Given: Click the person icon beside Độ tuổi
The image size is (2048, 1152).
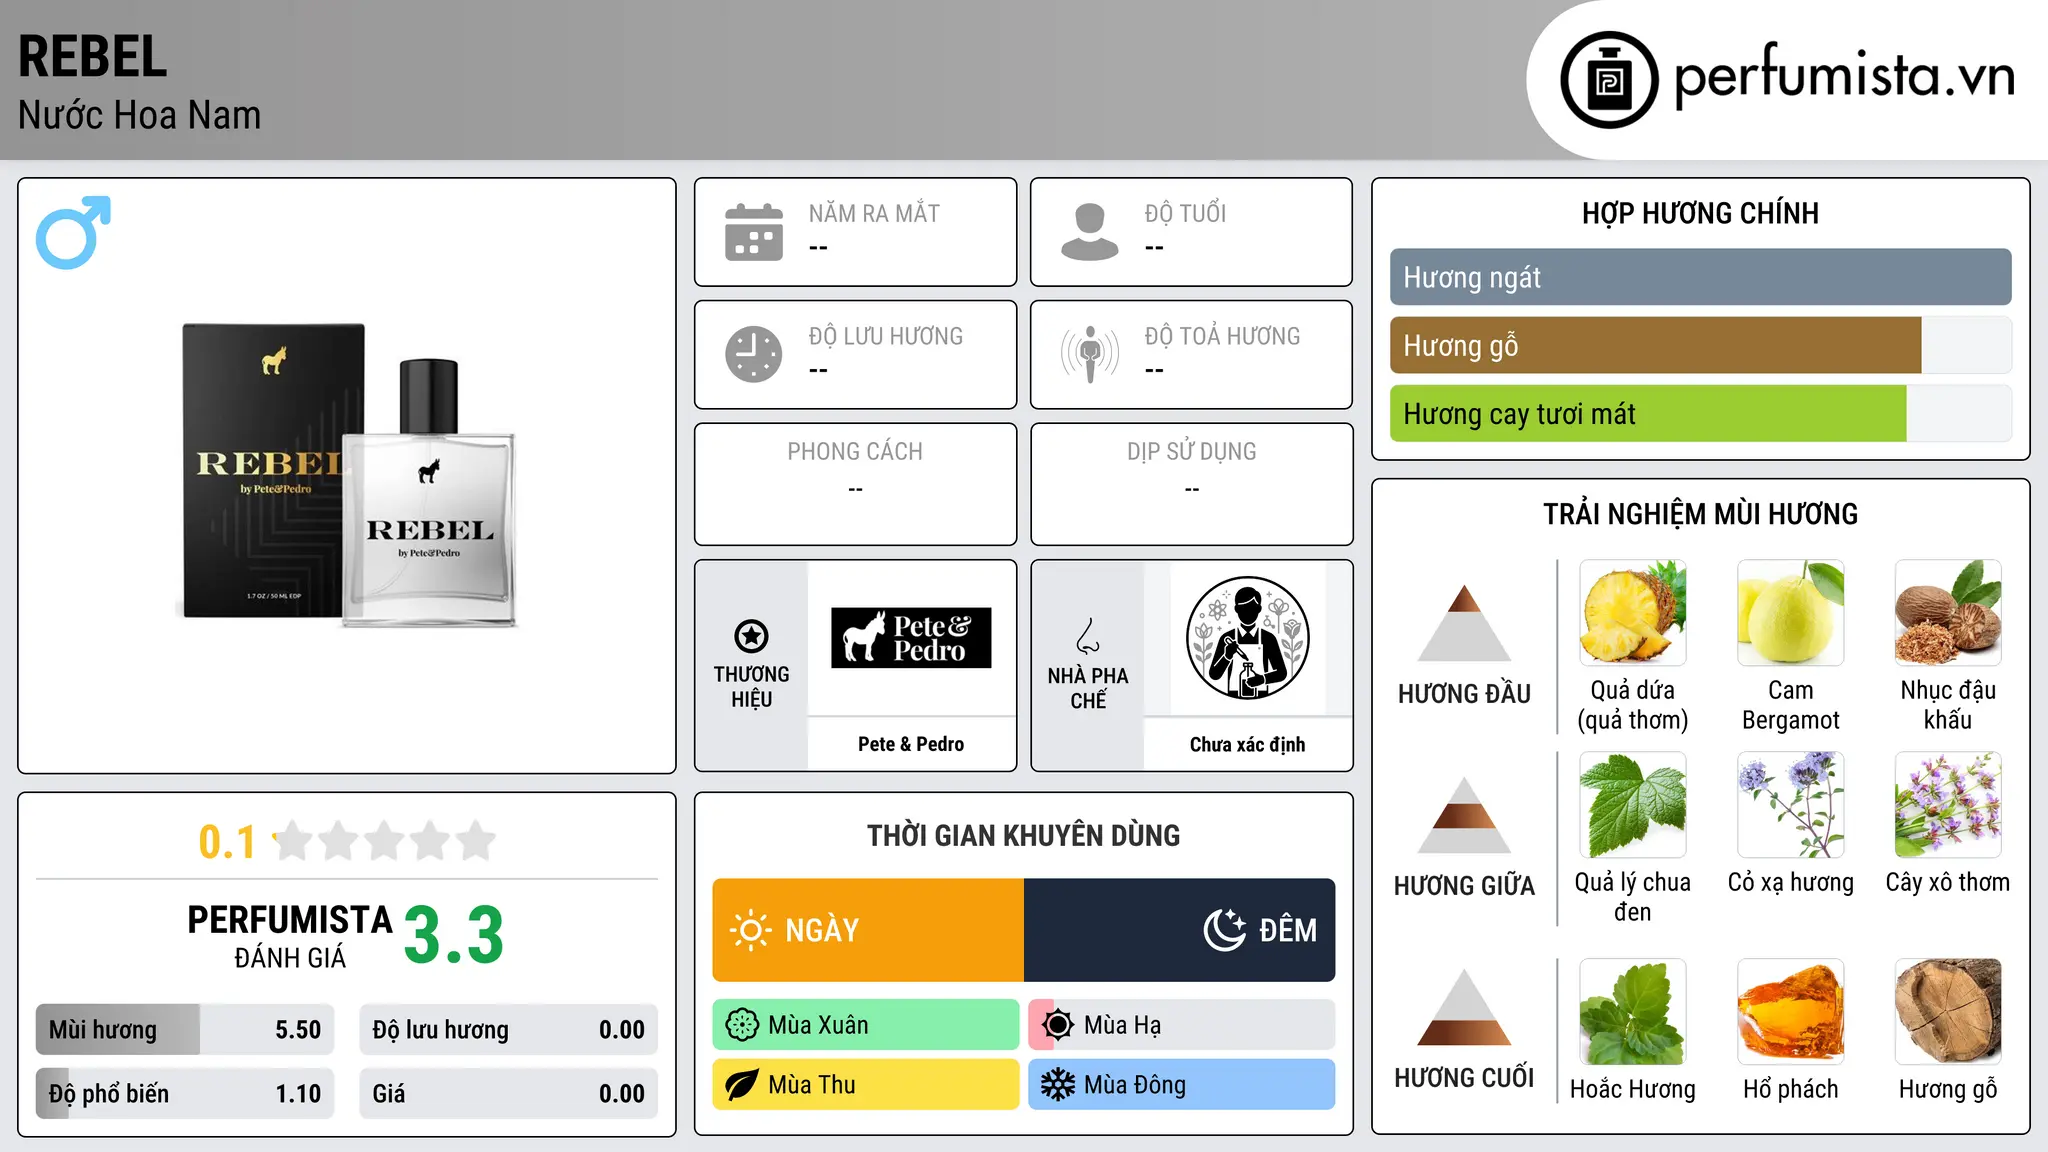Looking at the screenshot, I should [x=1090, y=232].
